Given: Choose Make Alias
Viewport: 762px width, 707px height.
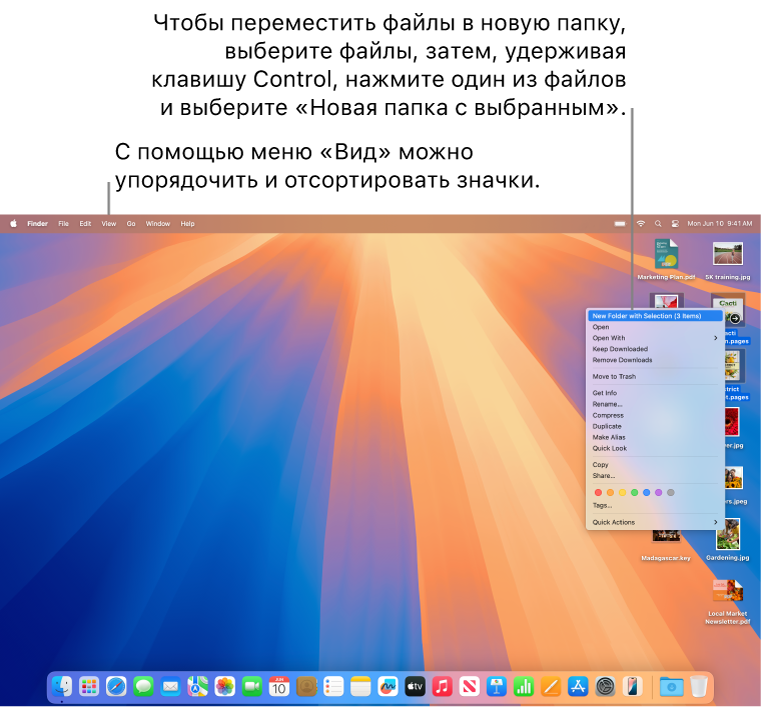Looking at the screenshot, I should [655, 437].
